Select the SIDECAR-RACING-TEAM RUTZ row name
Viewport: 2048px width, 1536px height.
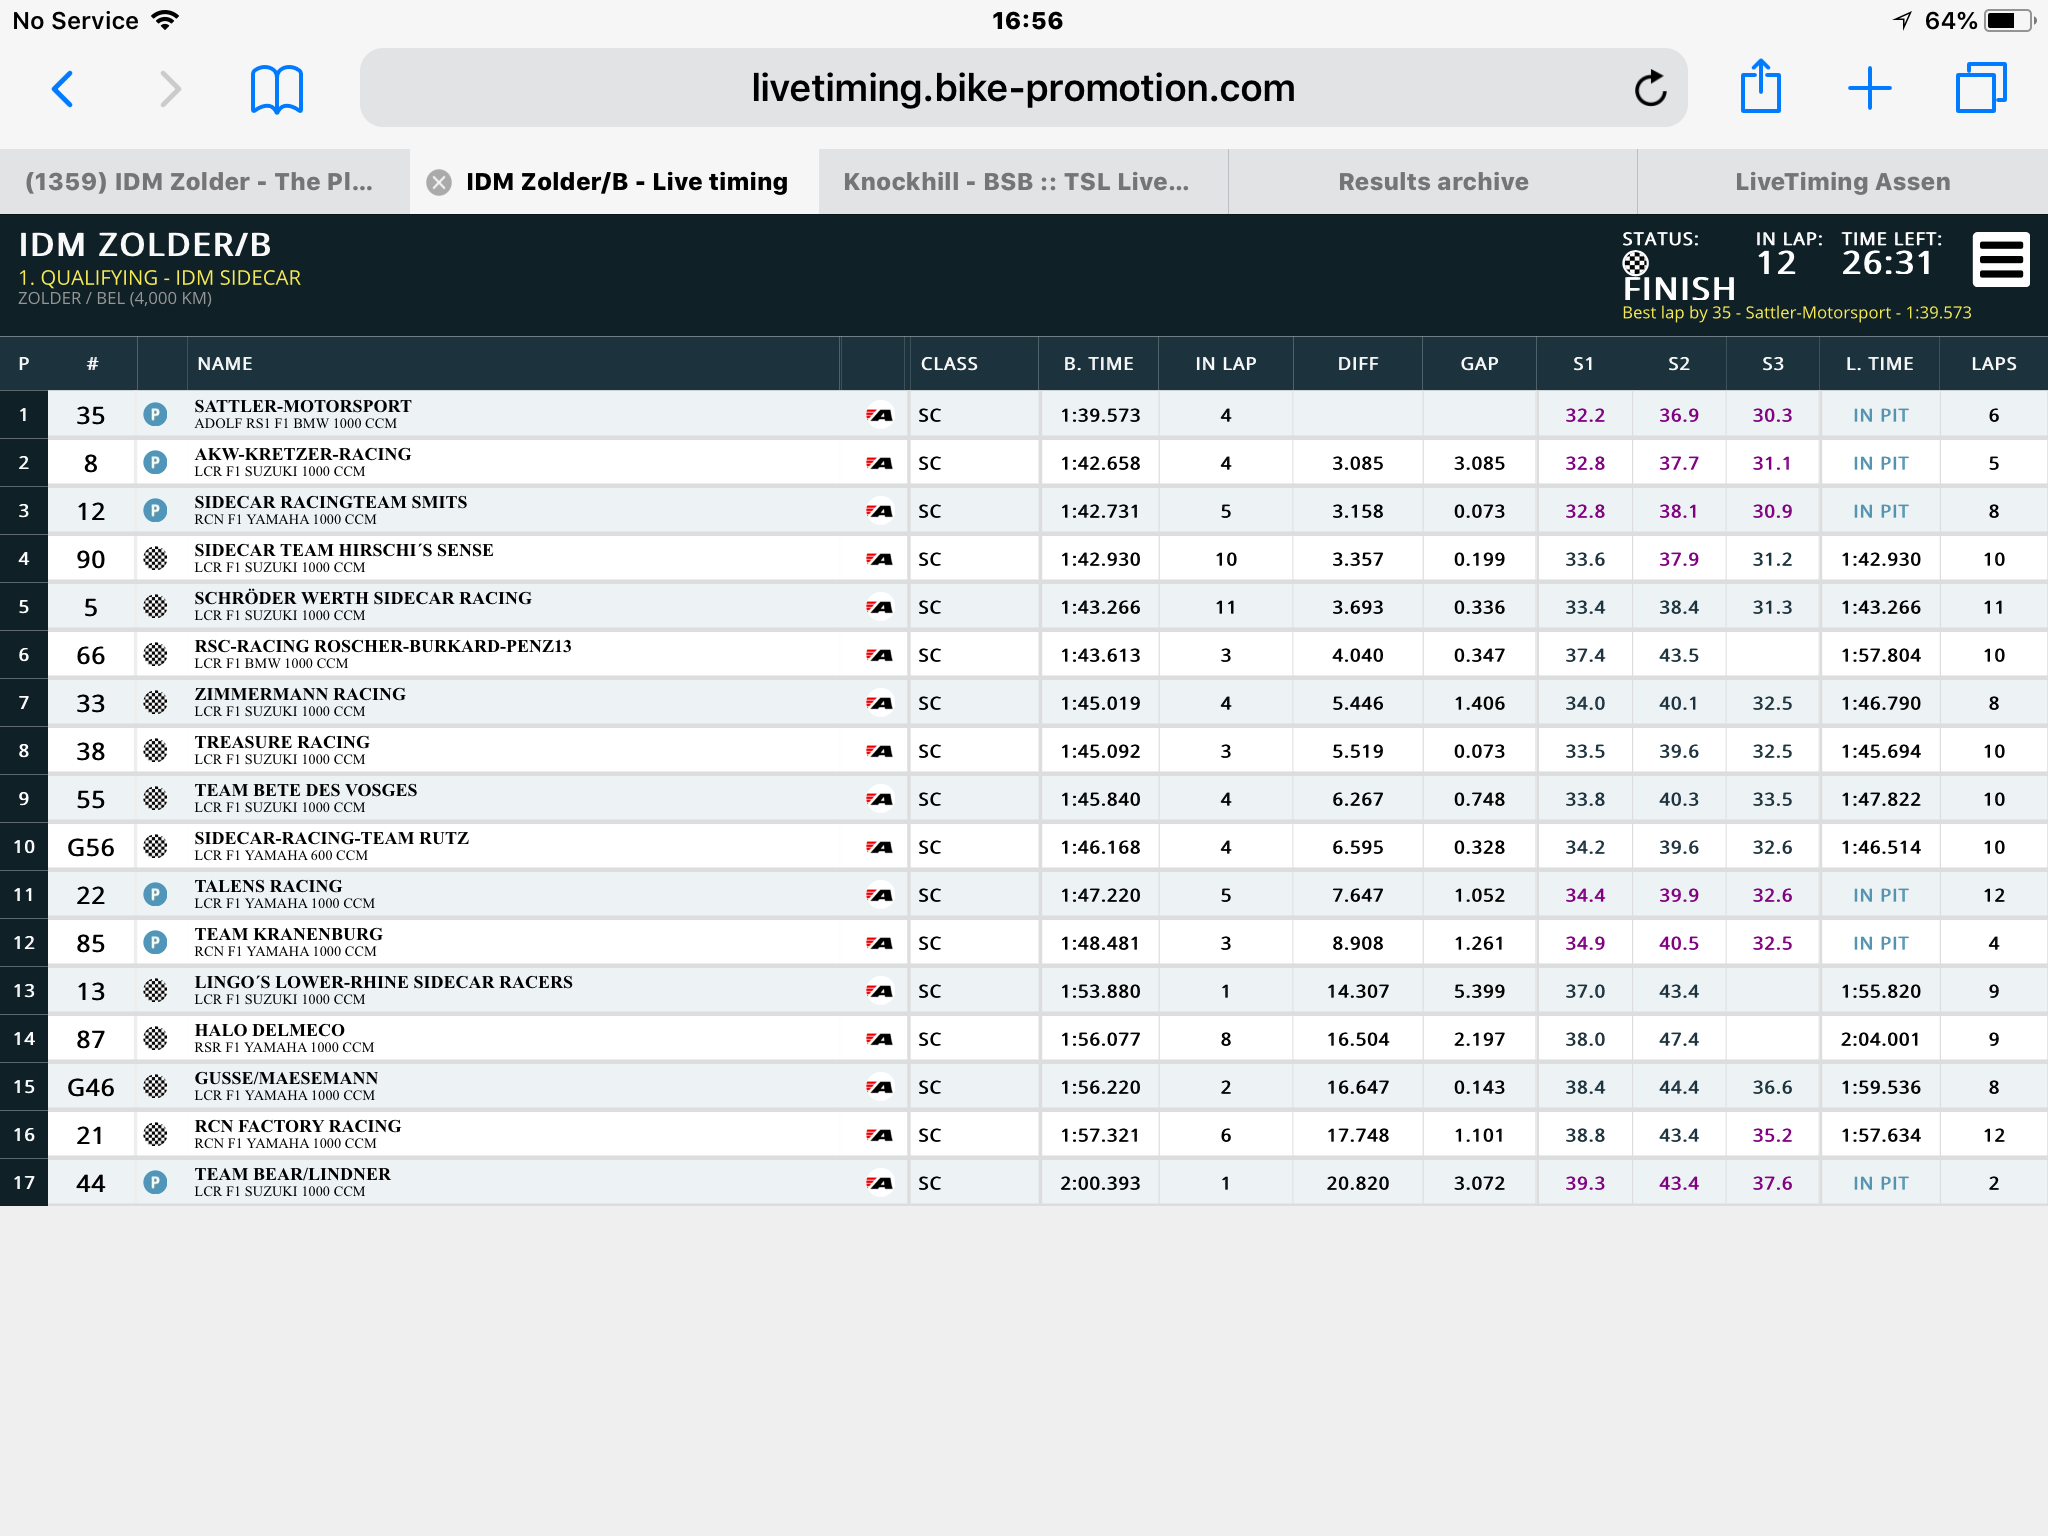(332, 838)
